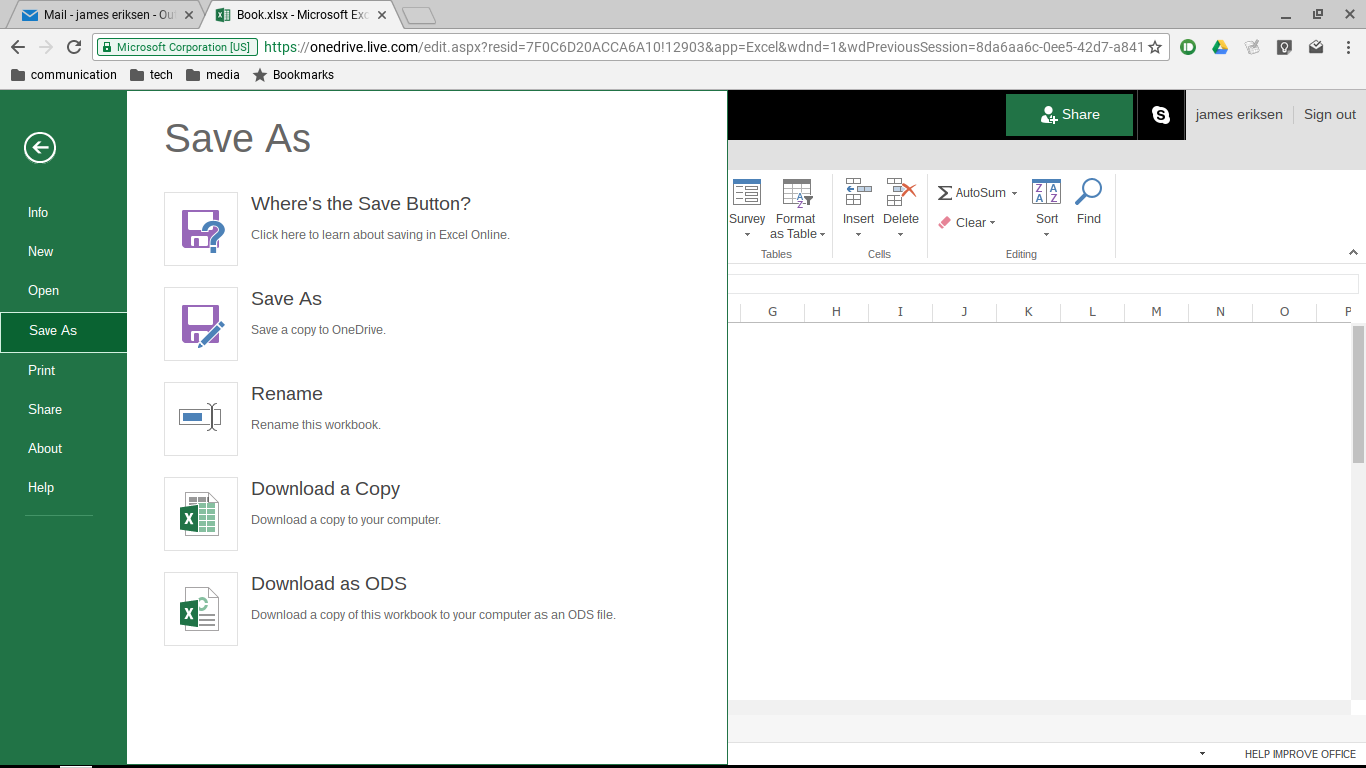
Task: Switch to the Mail - james eriksen tab
Action: pos(106,15)
